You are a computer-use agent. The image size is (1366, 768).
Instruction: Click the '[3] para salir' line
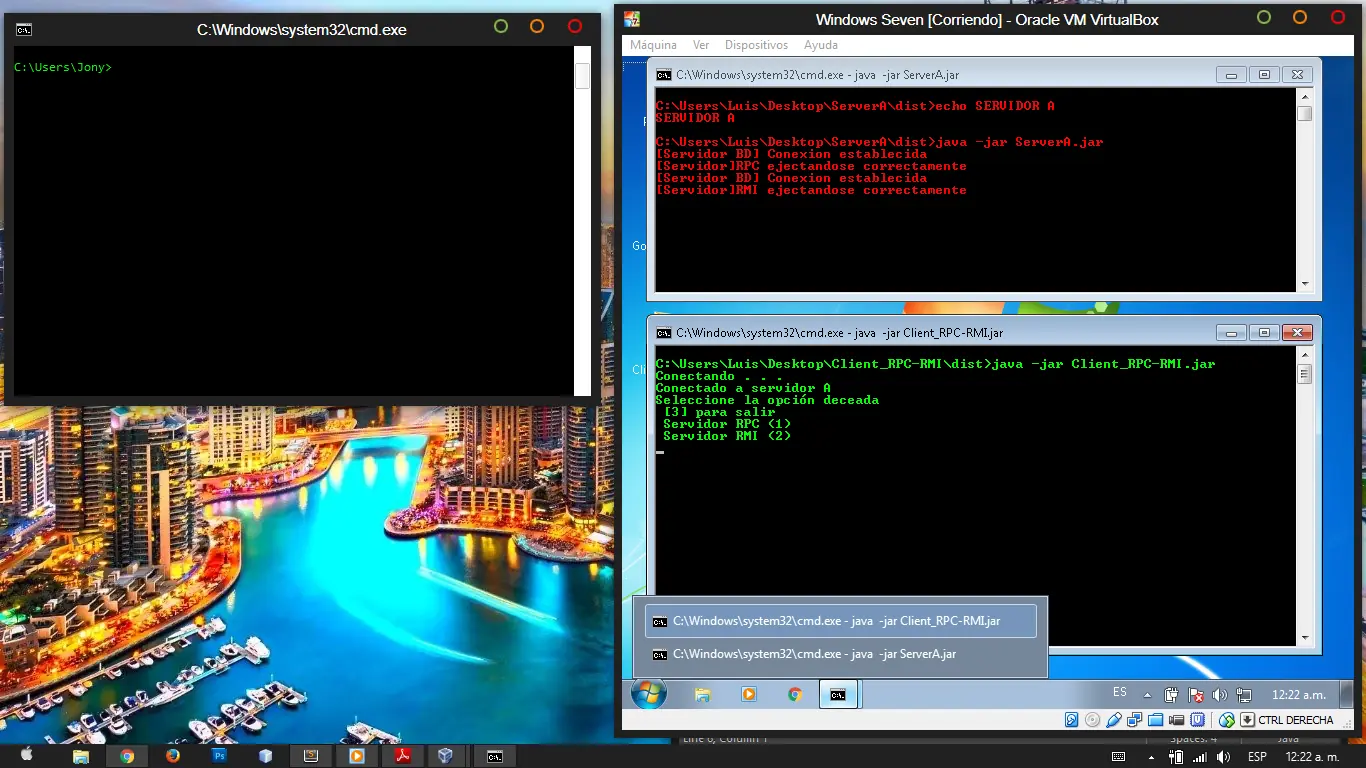[719, 412]
